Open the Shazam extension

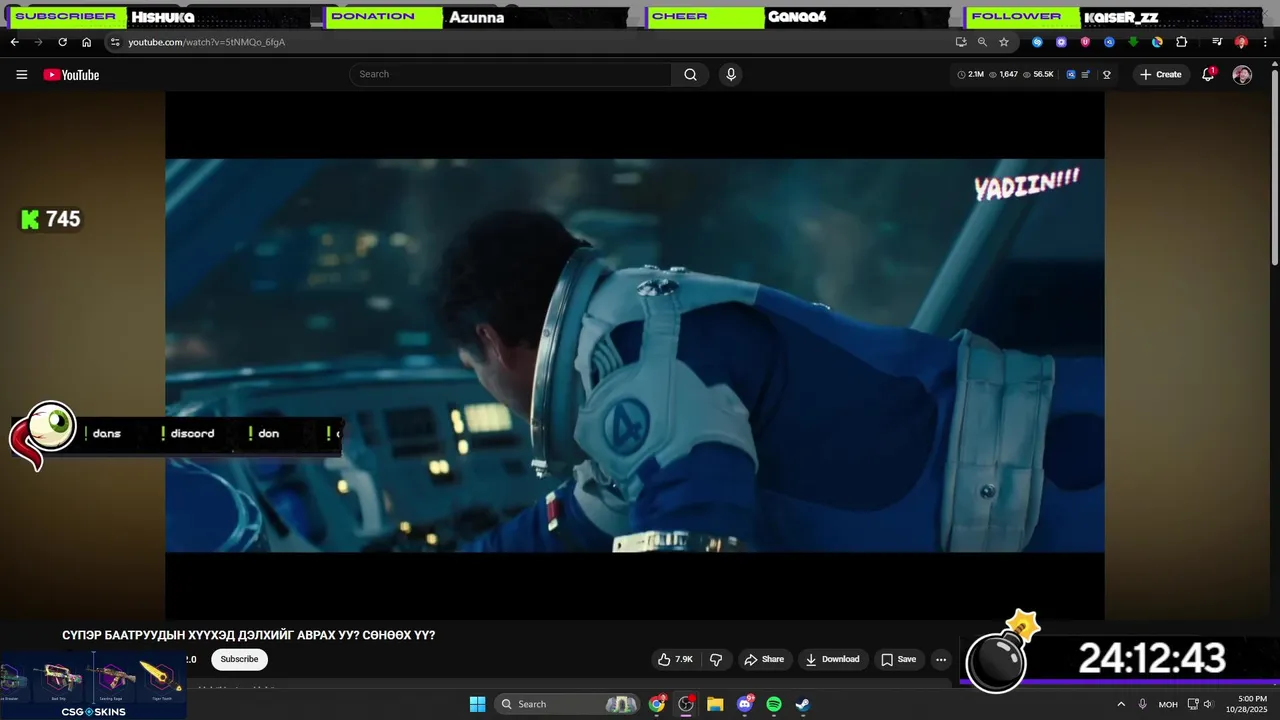(x=1037, y=42)
